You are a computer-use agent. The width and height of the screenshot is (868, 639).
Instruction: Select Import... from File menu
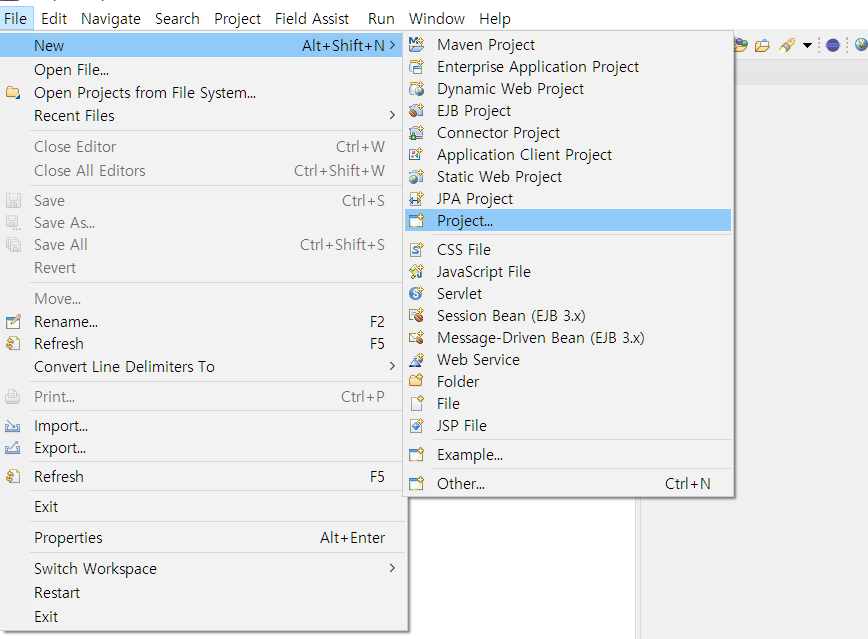tap(202, 426)
